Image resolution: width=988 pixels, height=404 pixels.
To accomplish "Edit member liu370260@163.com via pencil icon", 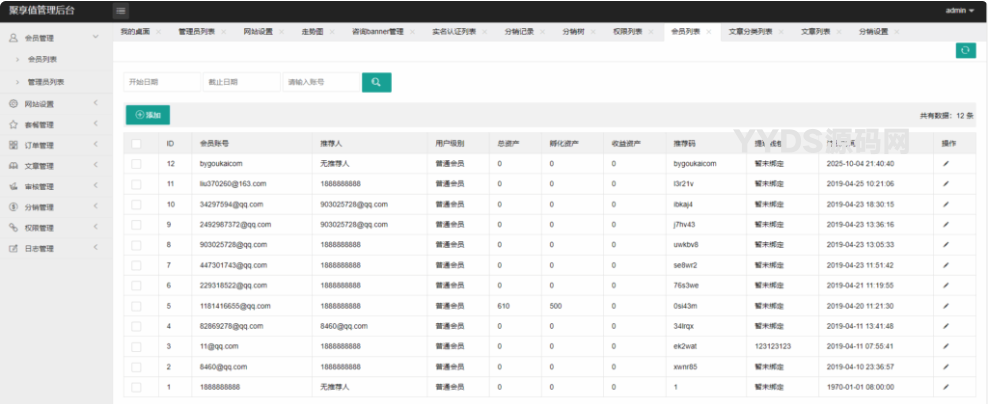I will [x=945, y=184].
